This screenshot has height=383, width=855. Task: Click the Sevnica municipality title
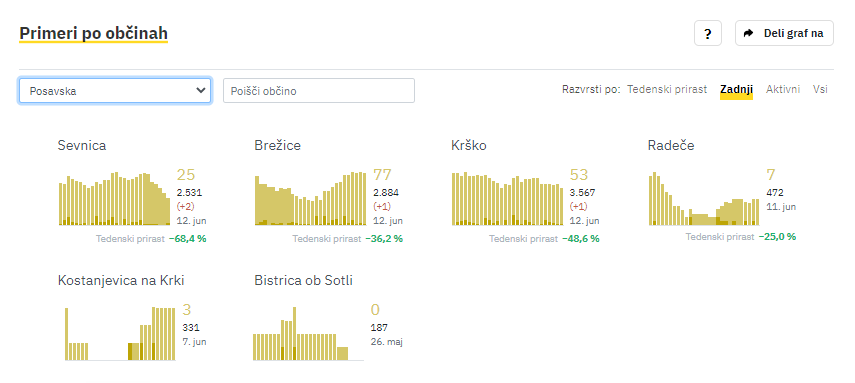[82, 146]
